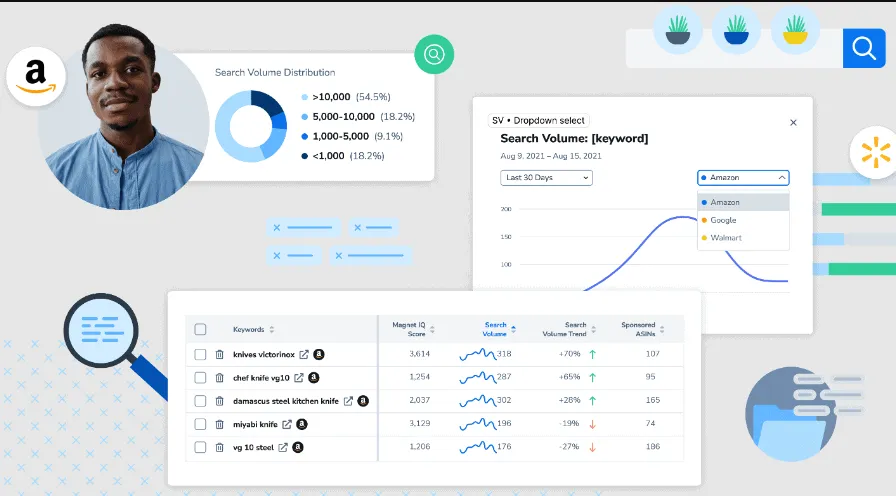This screenshot has width=896, height=496.
Task: Click Amazon badge next to miyabi knife
Action: tap(302, 424)
